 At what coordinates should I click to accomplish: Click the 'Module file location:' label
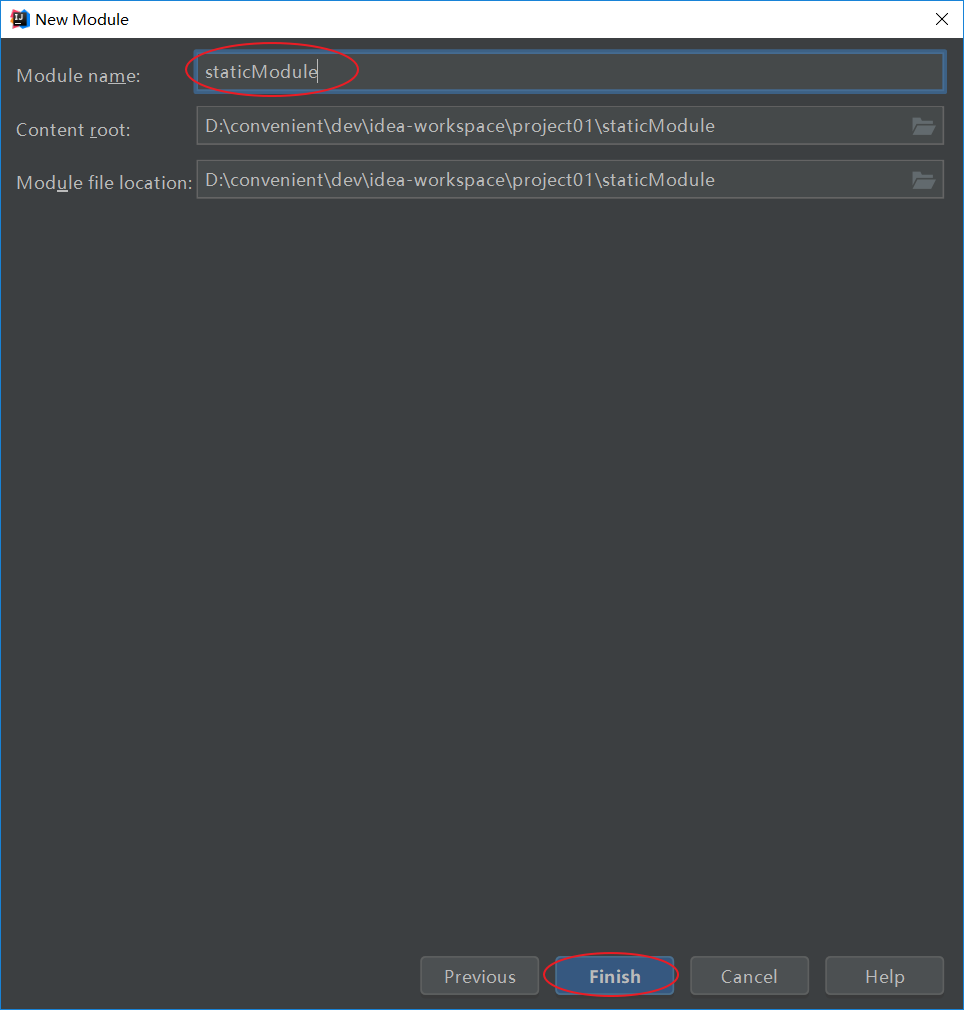[x=104, y=183]
